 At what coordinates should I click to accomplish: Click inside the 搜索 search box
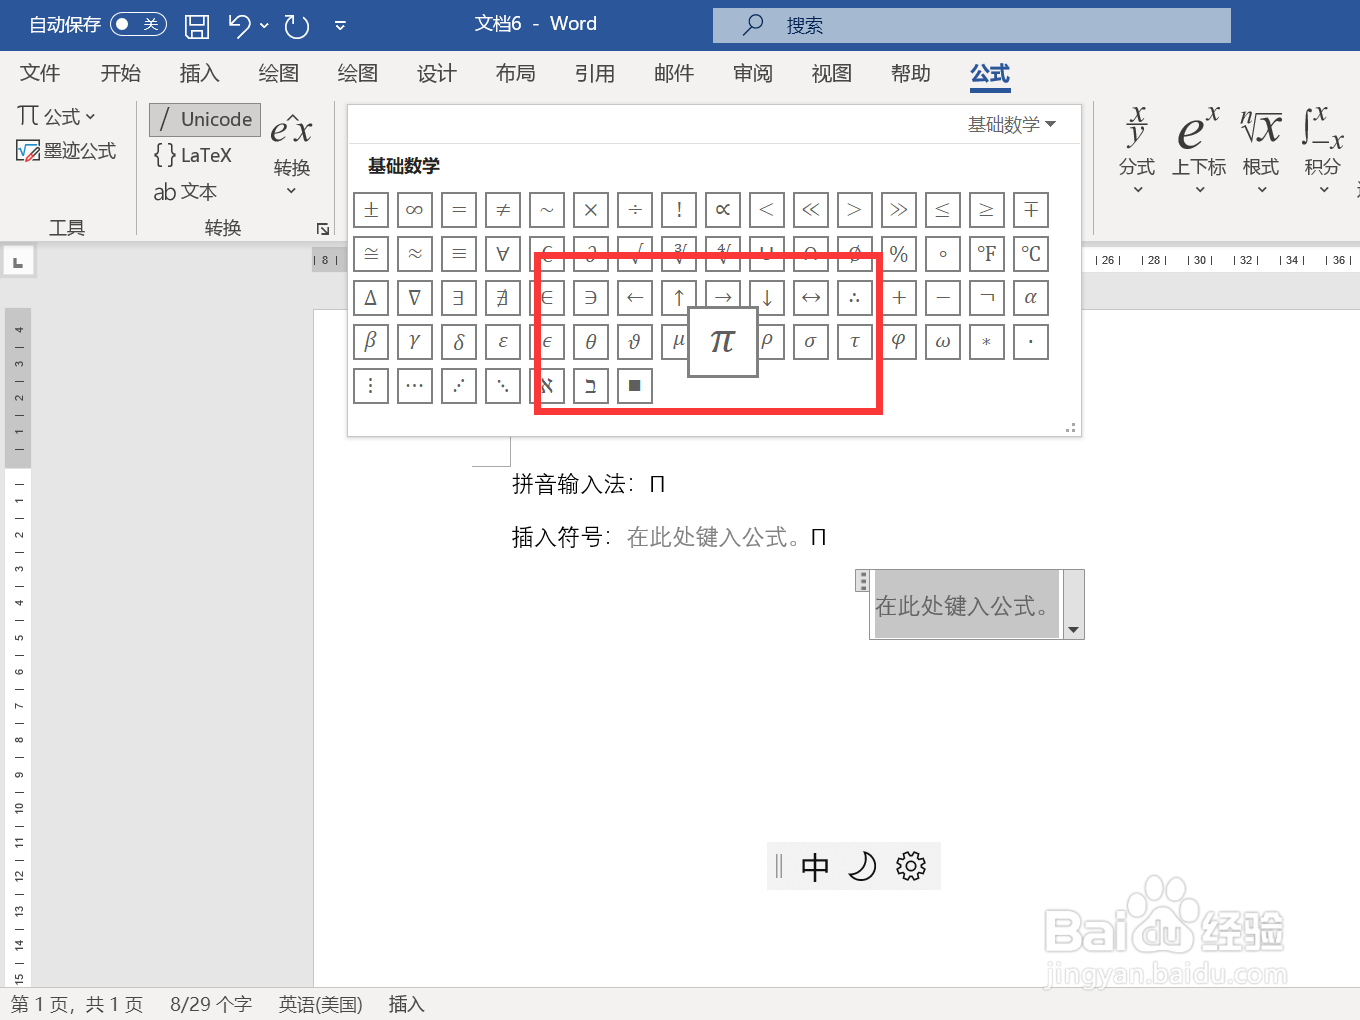coord(970,25)
